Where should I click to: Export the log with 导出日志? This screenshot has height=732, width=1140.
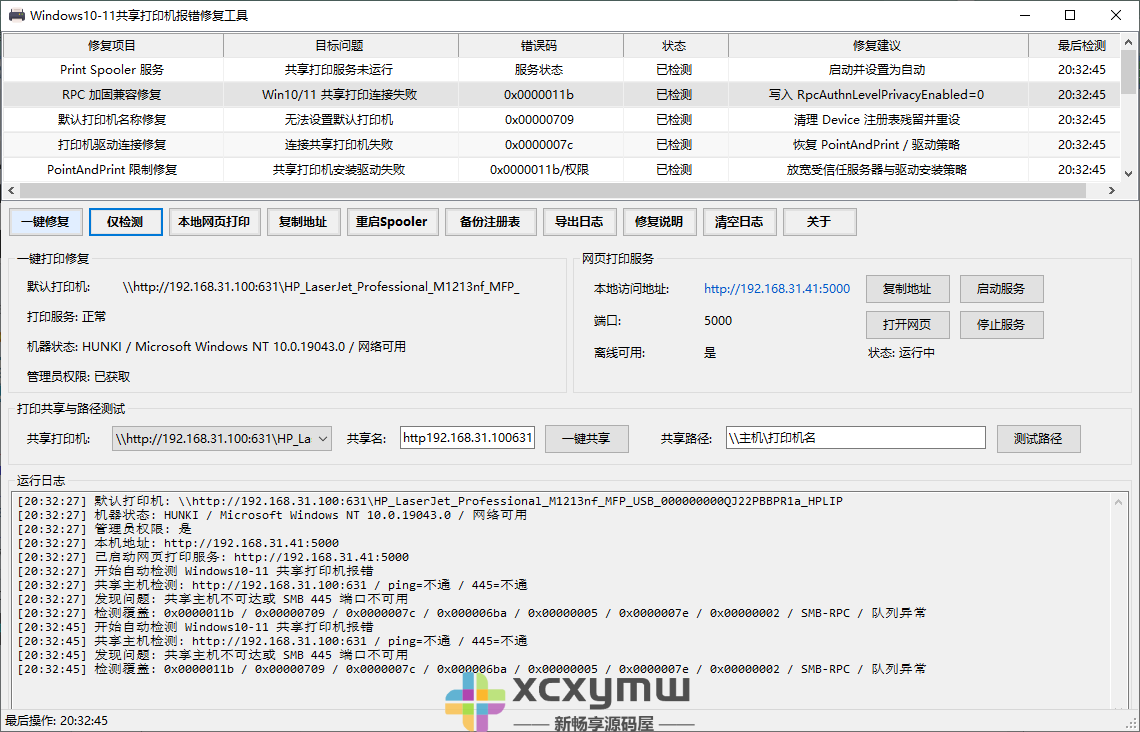tap(579, 222)
